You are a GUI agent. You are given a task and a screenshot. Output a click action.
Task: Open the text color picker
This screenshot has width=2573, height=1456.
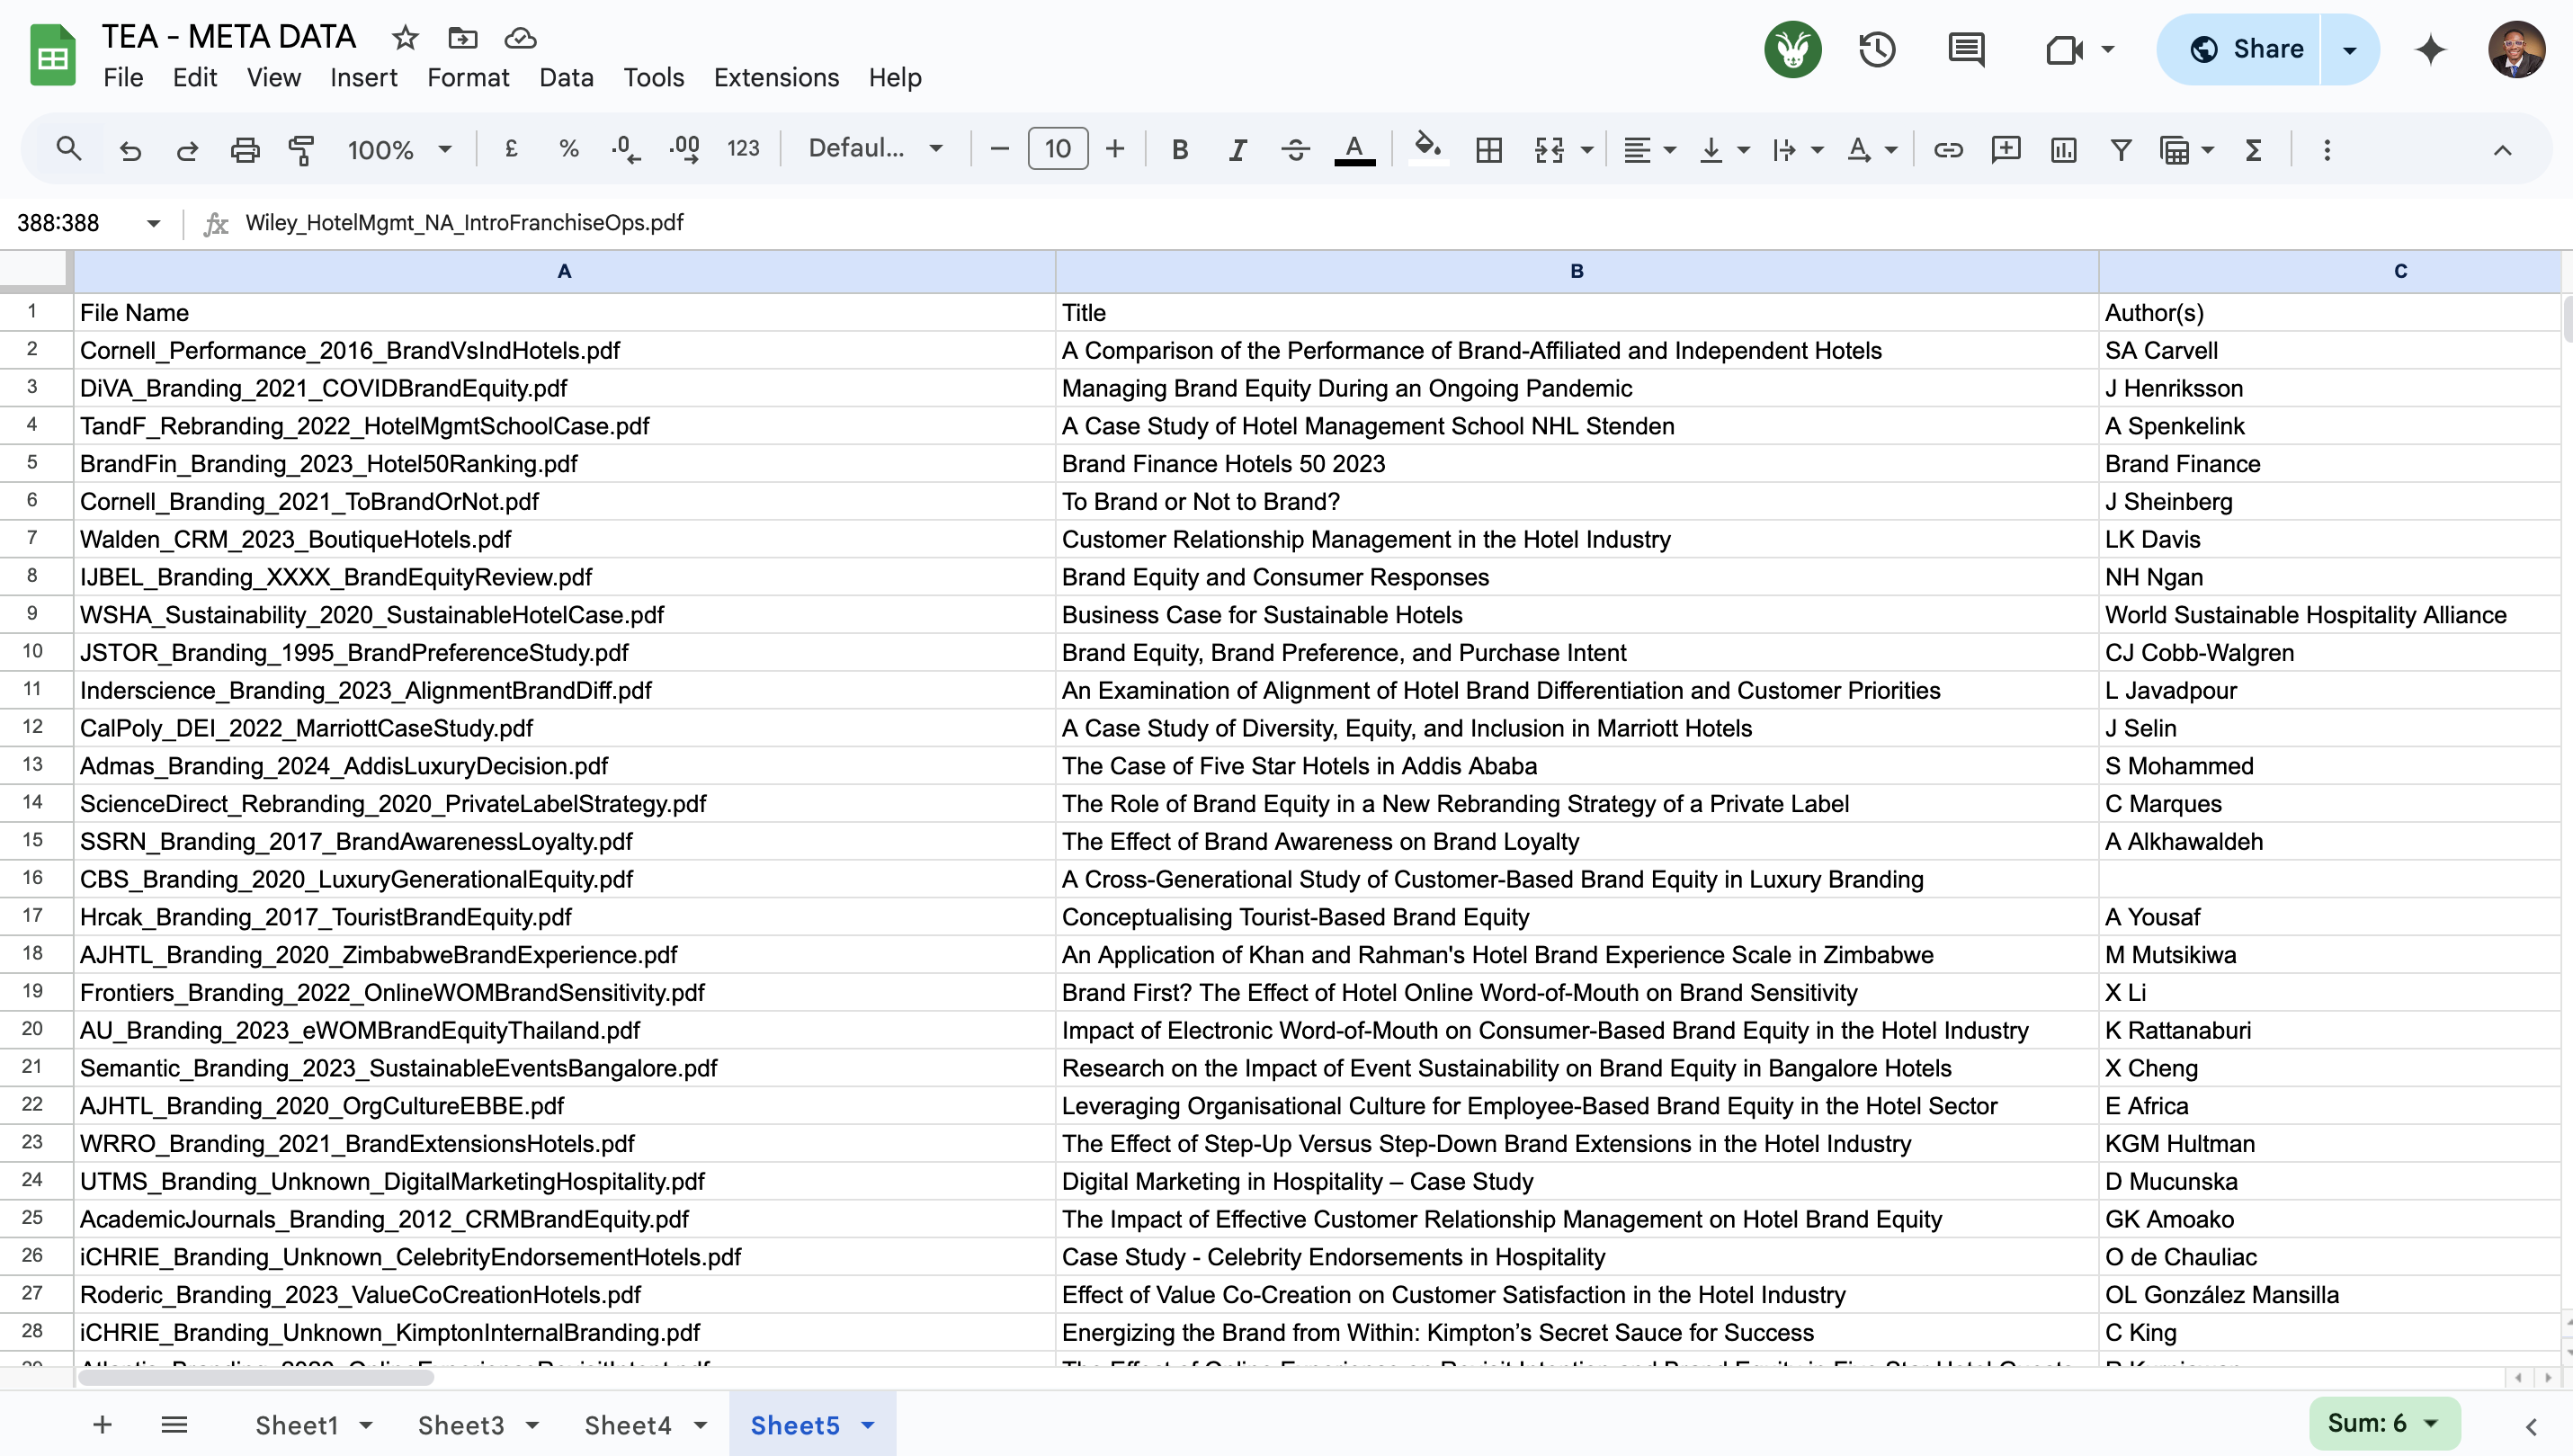pos(1354,149)
